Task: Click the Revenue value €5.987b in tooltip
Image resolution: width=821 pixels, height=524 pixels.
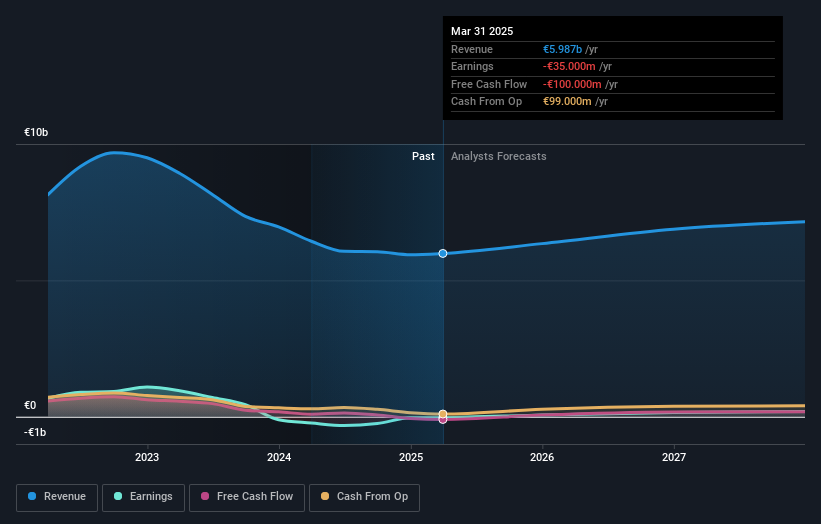Action: (x=562, y=49)
